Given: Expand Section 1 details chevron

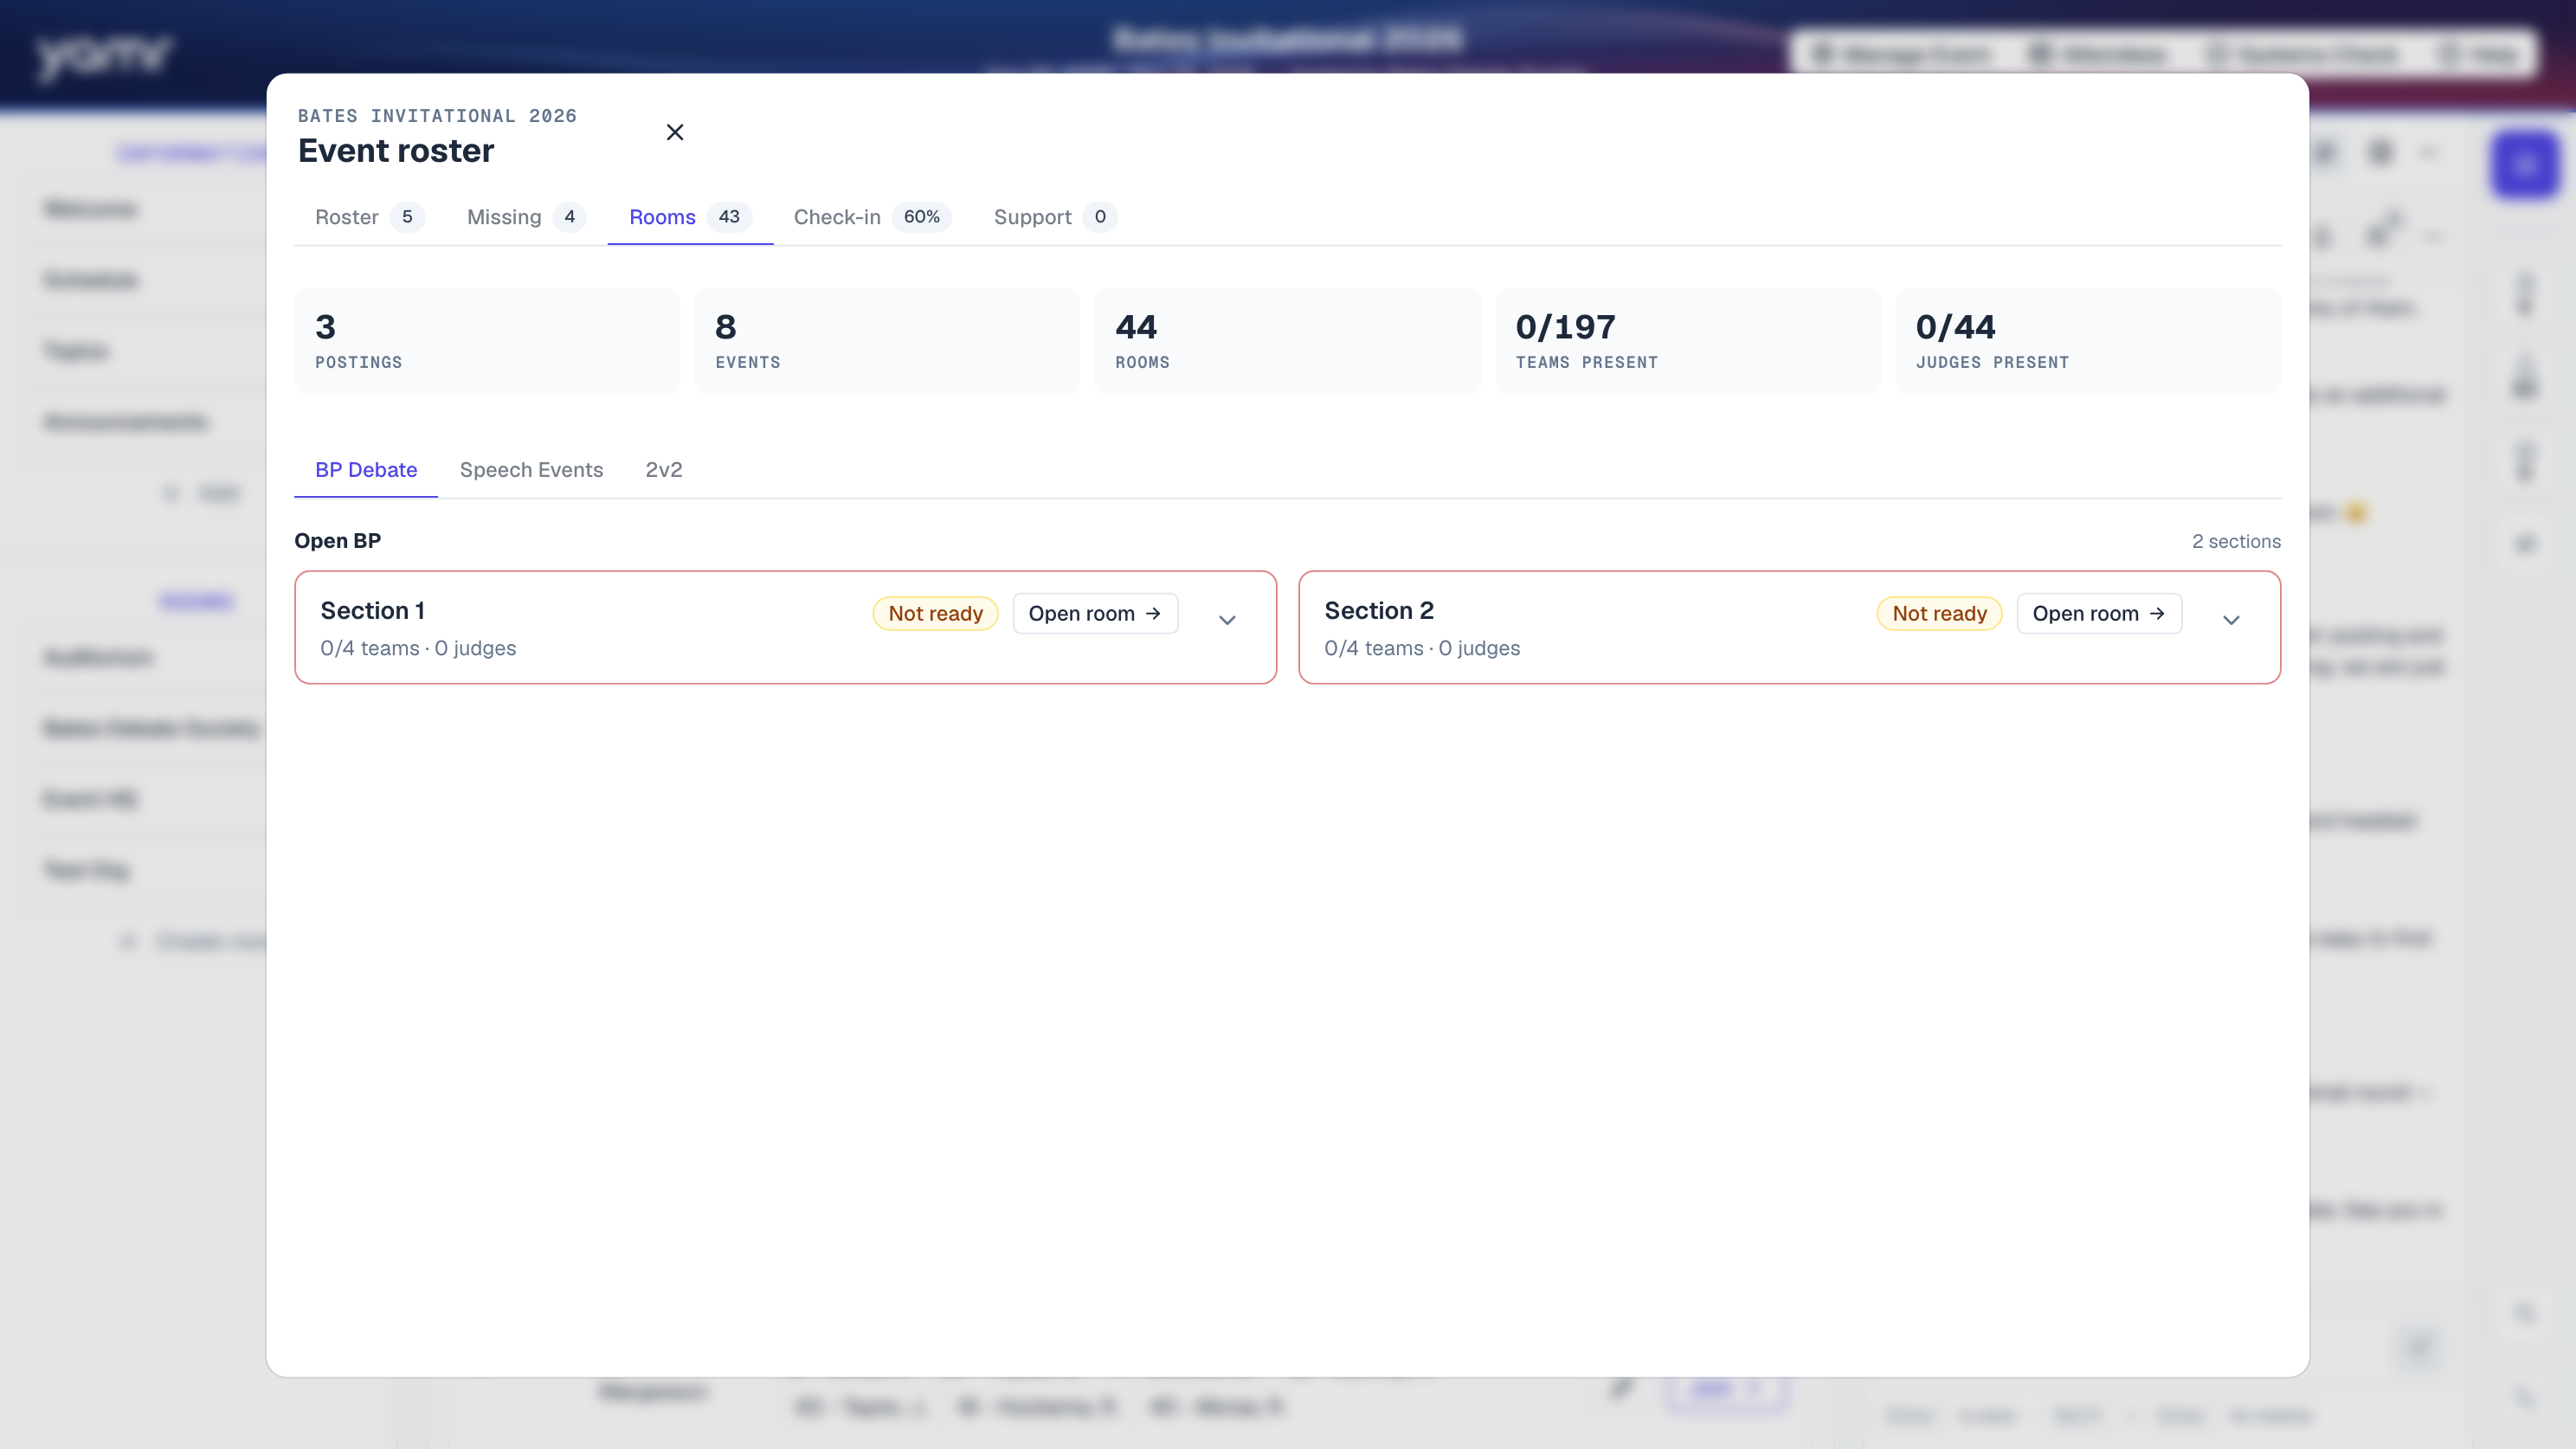Looking at the screenshot, I should point(1227,620).
